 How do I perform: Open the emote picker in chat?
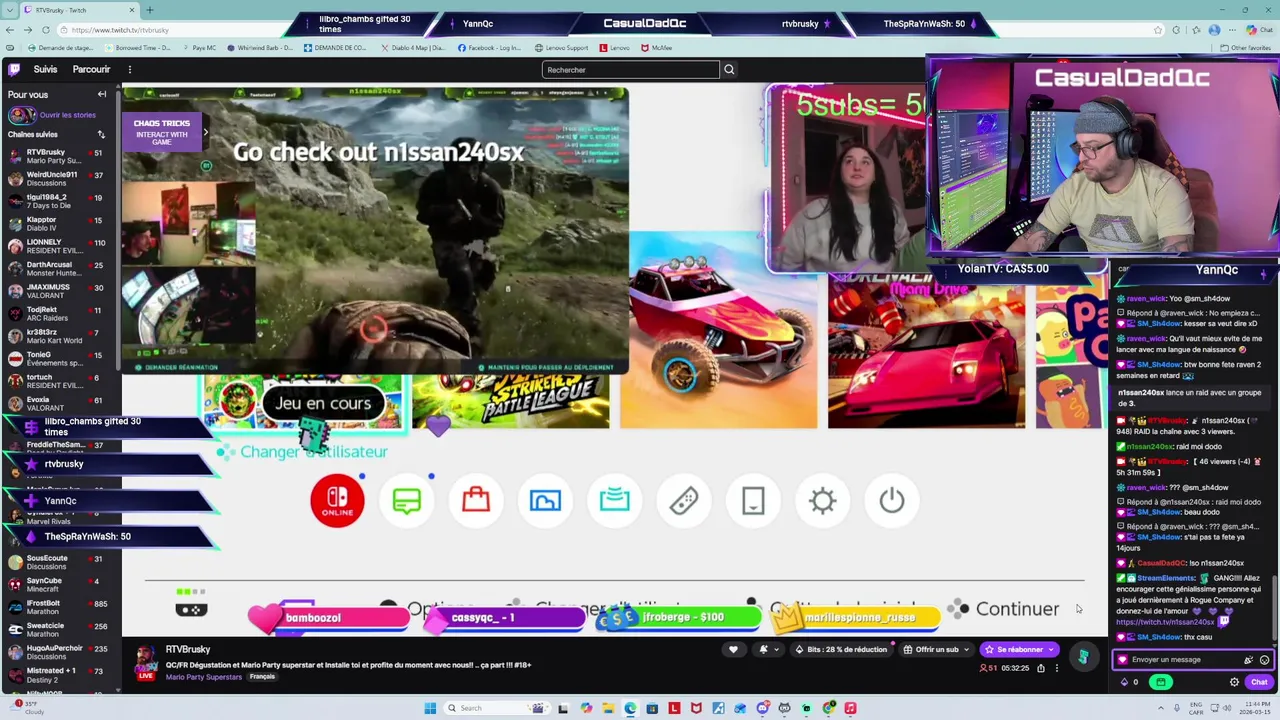point(1264,660)
